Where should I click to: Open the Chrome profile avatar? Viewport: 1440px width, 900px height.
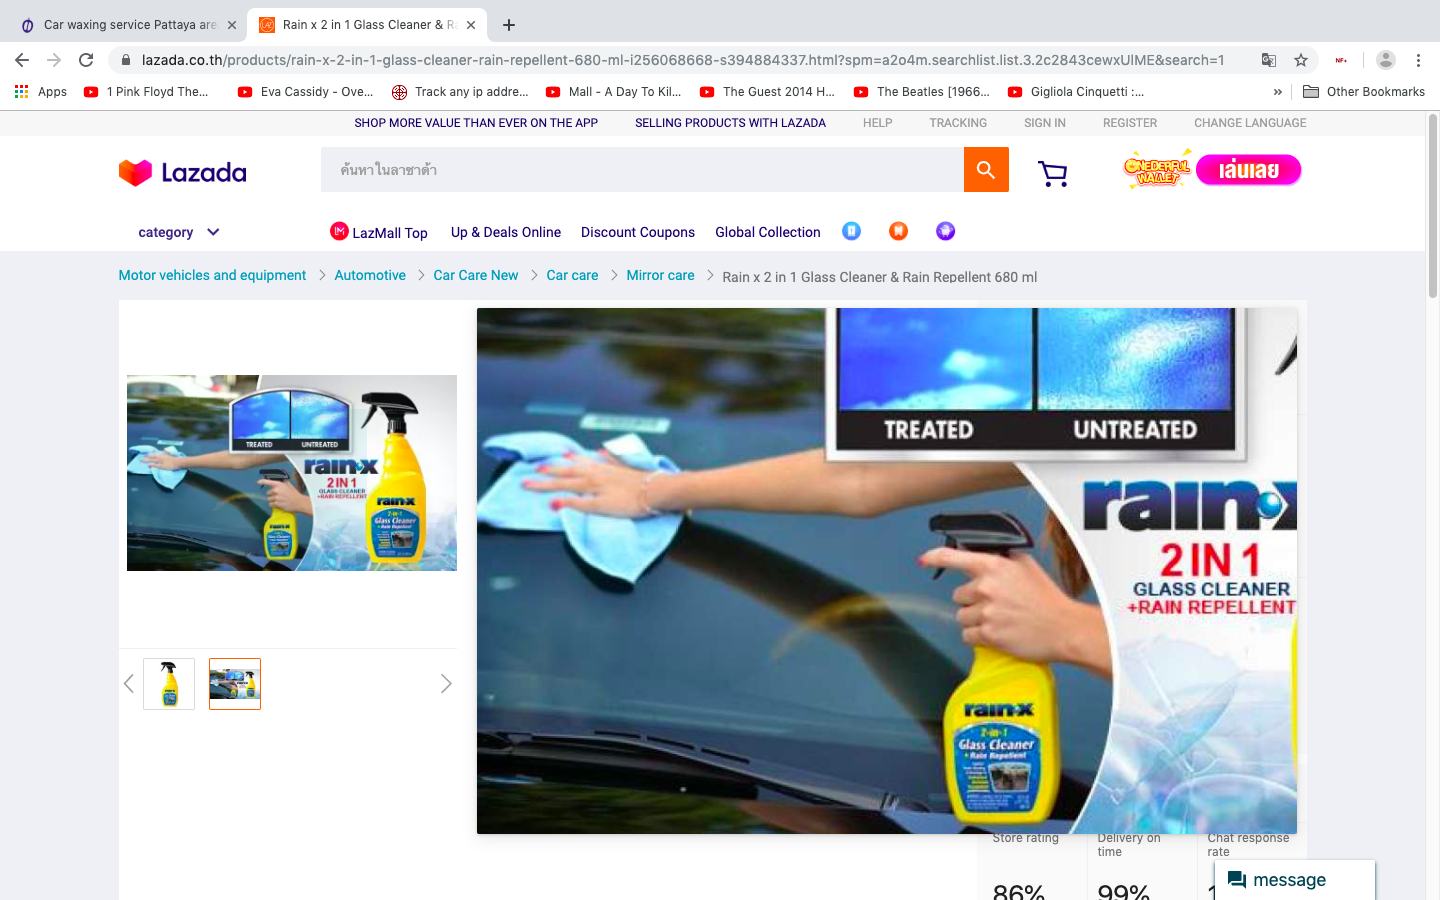1386,60
